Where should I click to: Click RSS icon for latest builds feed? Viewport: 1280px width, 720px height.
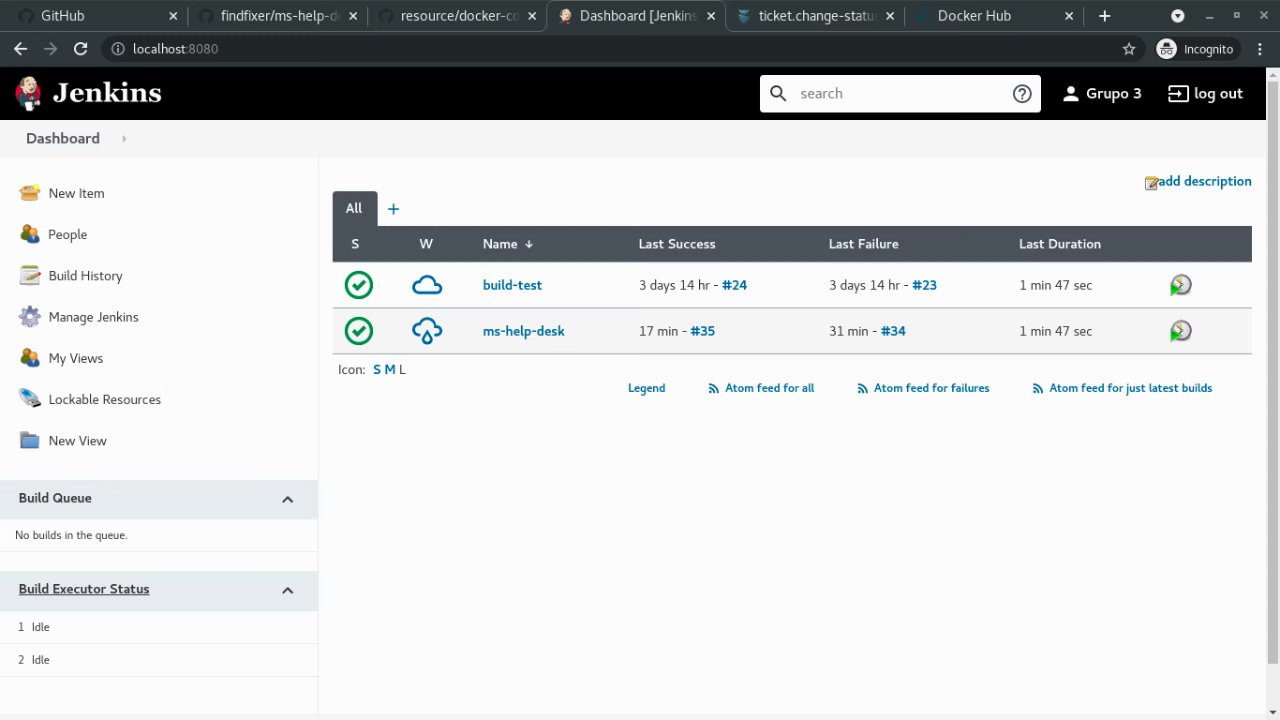[1037, 388]
